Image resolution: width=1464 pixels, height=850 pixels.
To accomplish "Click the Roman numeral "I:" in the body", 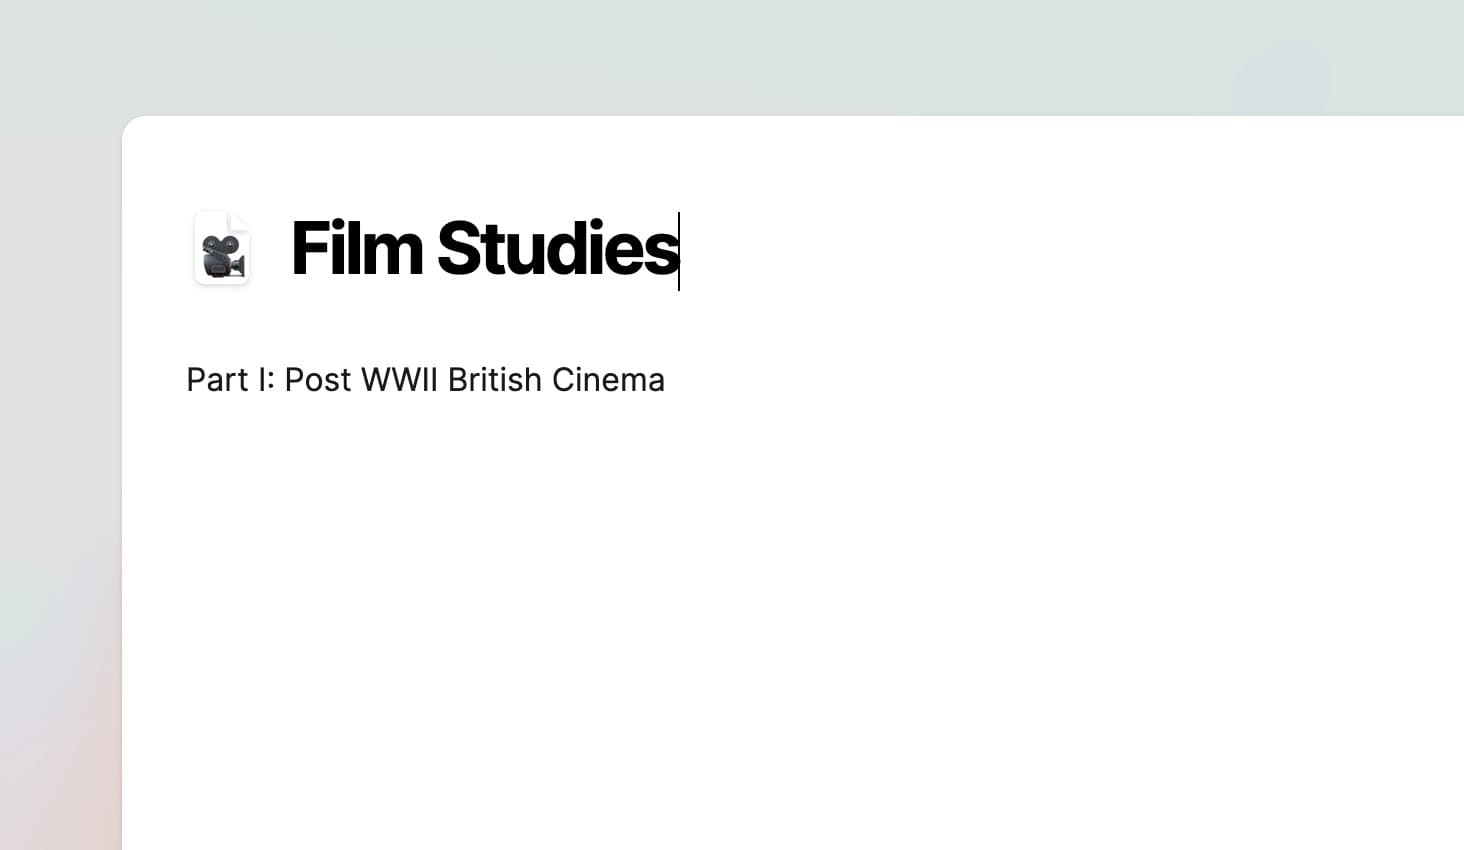I will pyautogui.click(x=265, y=380).
